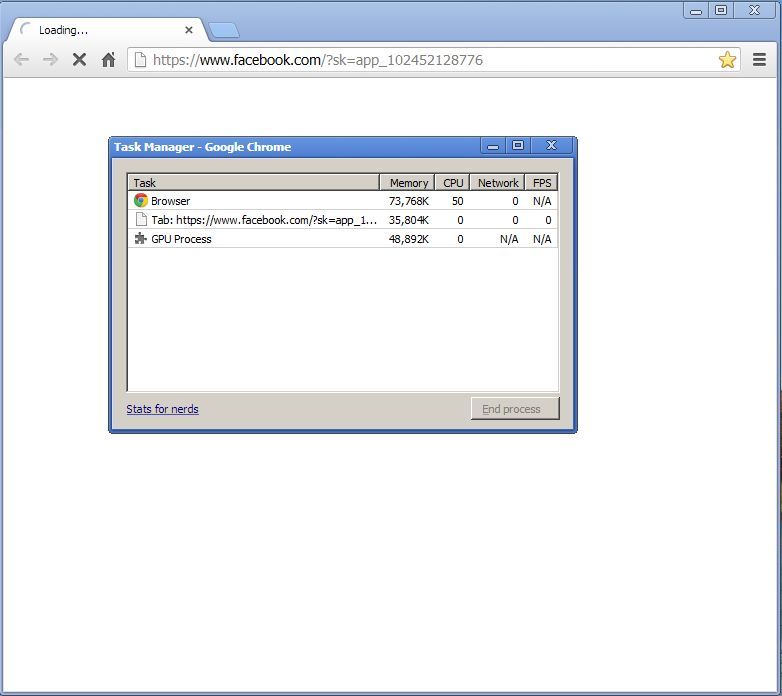The width and height of the screenshot is (782, 696).
Task: Minimize the Task Manager window
Action: pyautogui.click(x=493, y=146)
